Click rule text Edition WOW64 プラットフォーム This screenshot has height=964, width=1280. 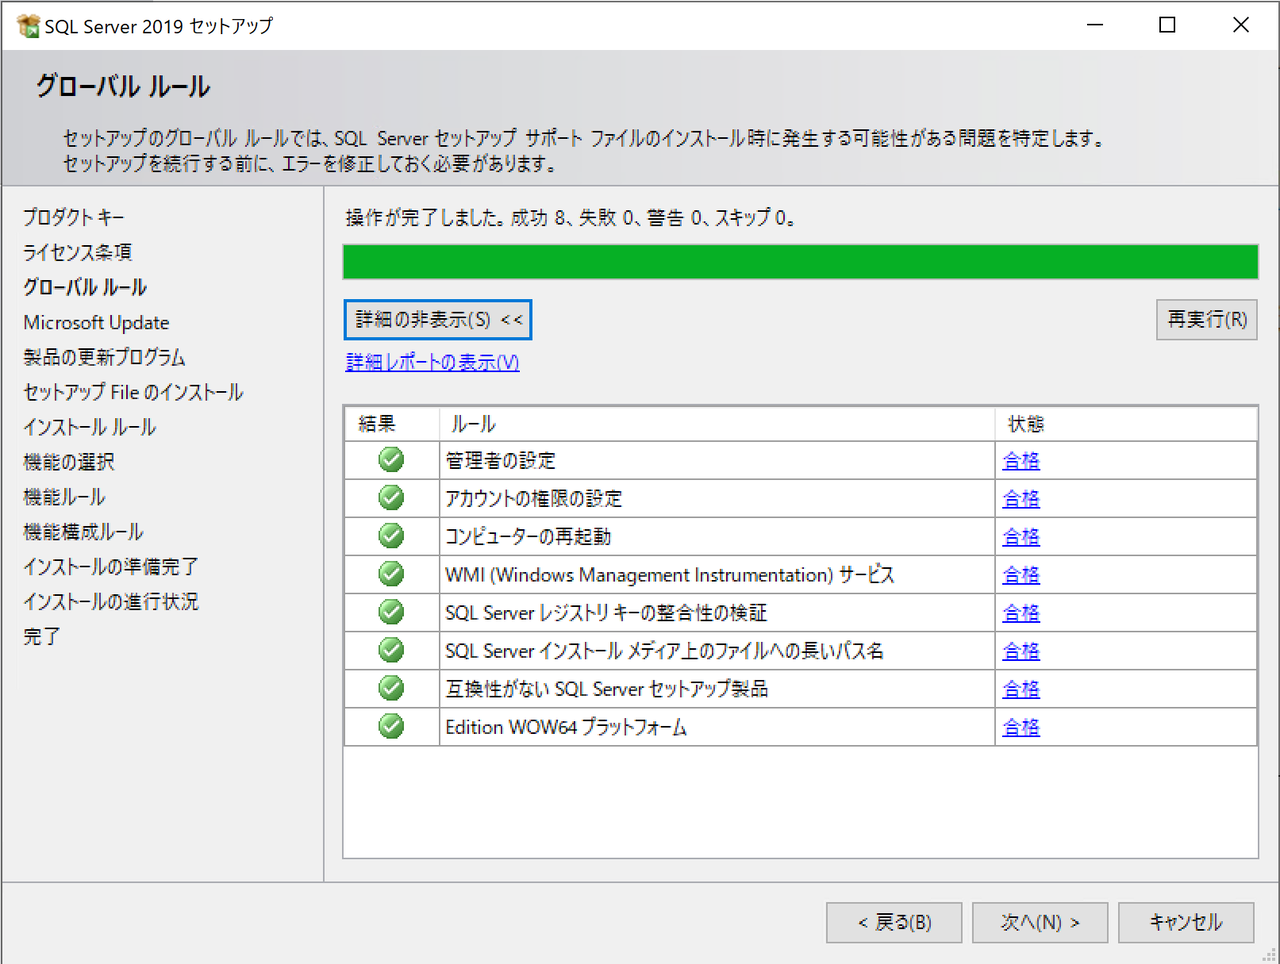(566, 727)
